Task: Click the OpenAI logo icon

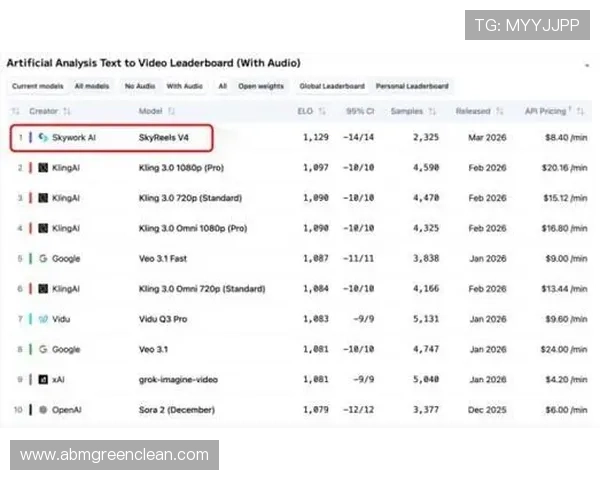Action: (x=42, y=410)
